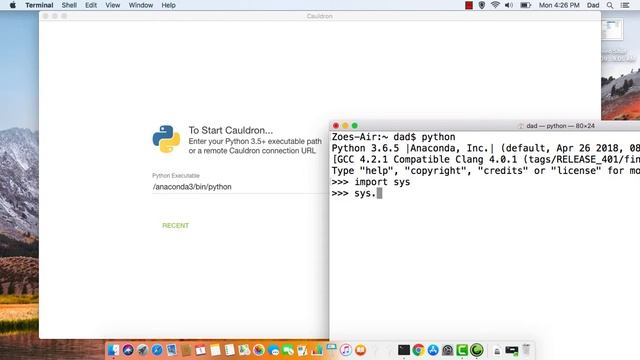Screen dimensions: 640x360
Task: Open the Contacts book icon in the Dock
Action: [187, 350]
